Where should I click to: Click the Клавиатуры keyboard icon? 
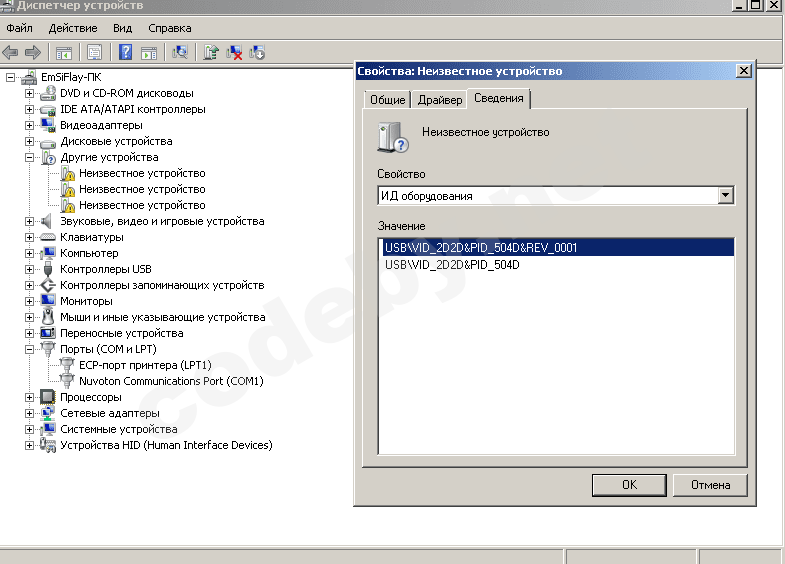pos(48,237)
